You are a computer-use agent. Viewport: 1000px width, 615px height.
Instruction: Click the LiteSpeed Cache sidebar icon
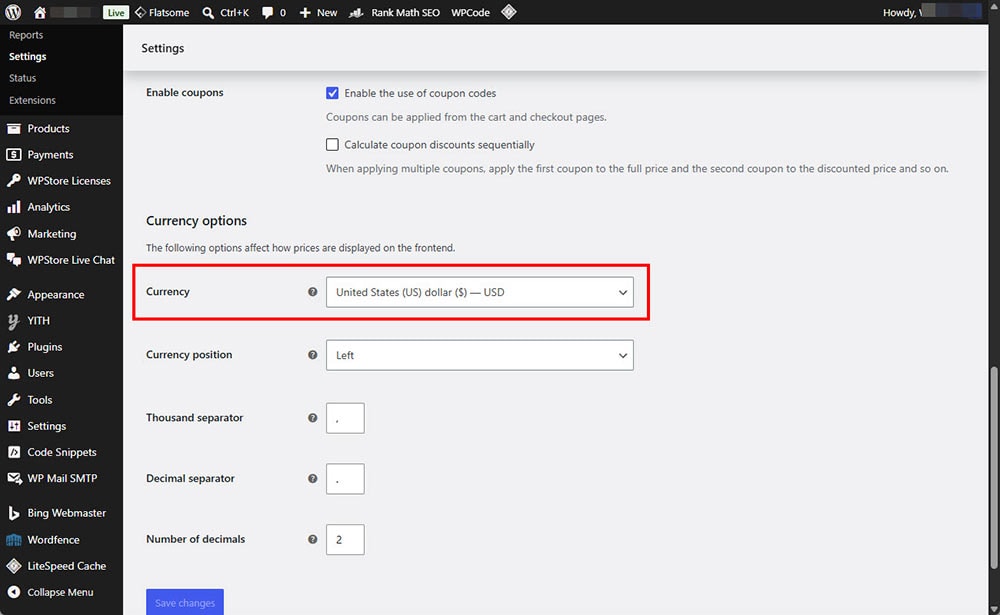[13, 566]
